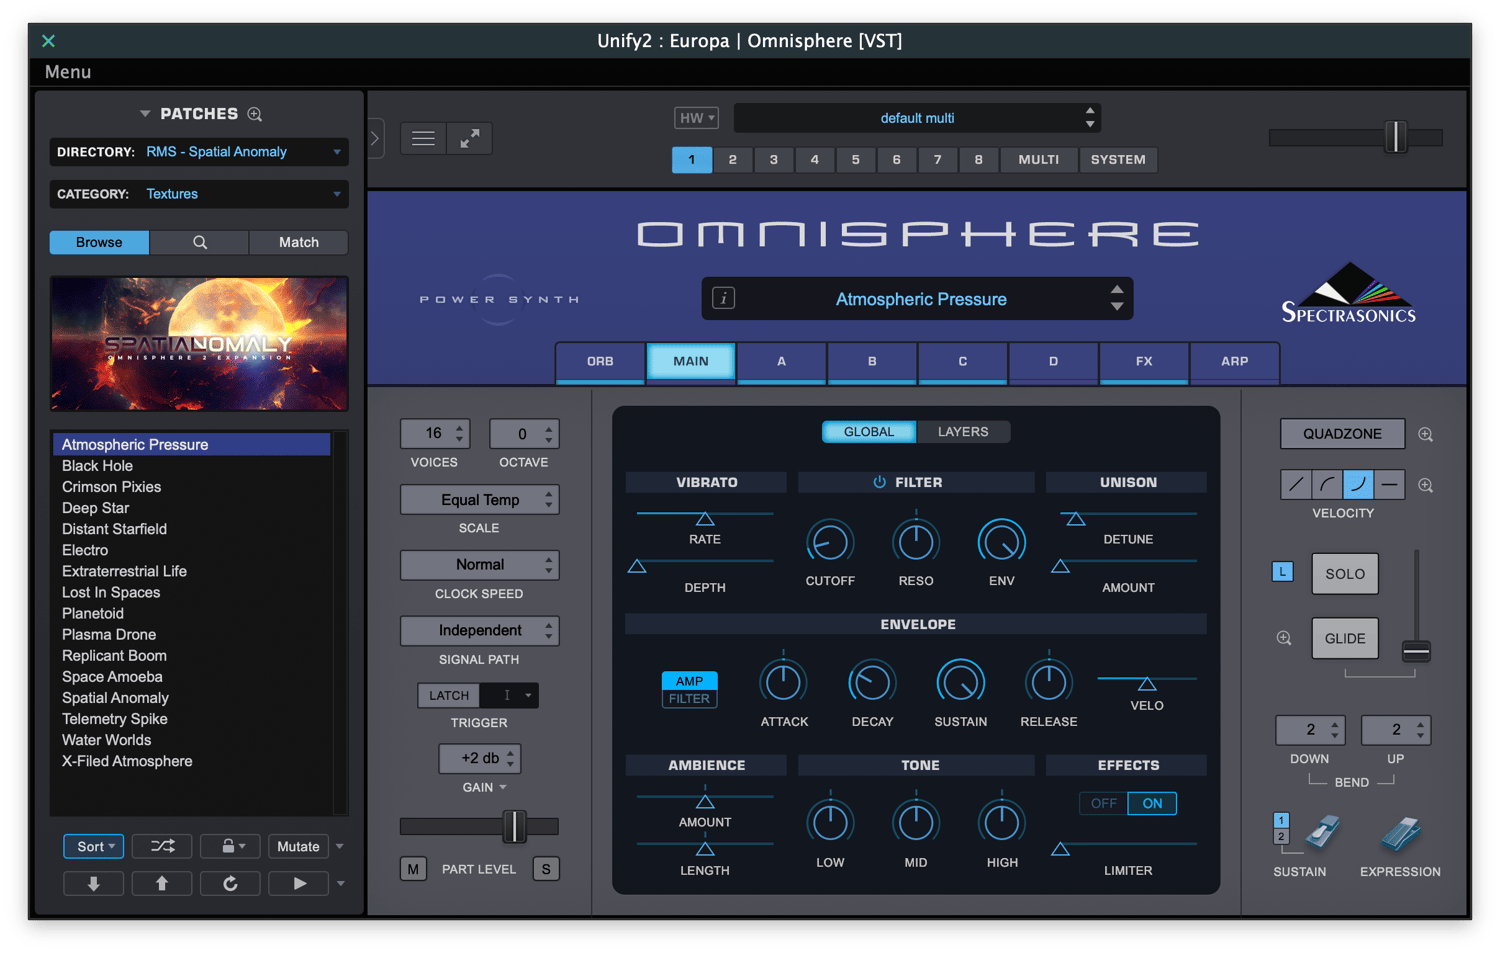Solo the part with S button
This screenshot has width=1500, height=953.
click(x=546, y=869)
